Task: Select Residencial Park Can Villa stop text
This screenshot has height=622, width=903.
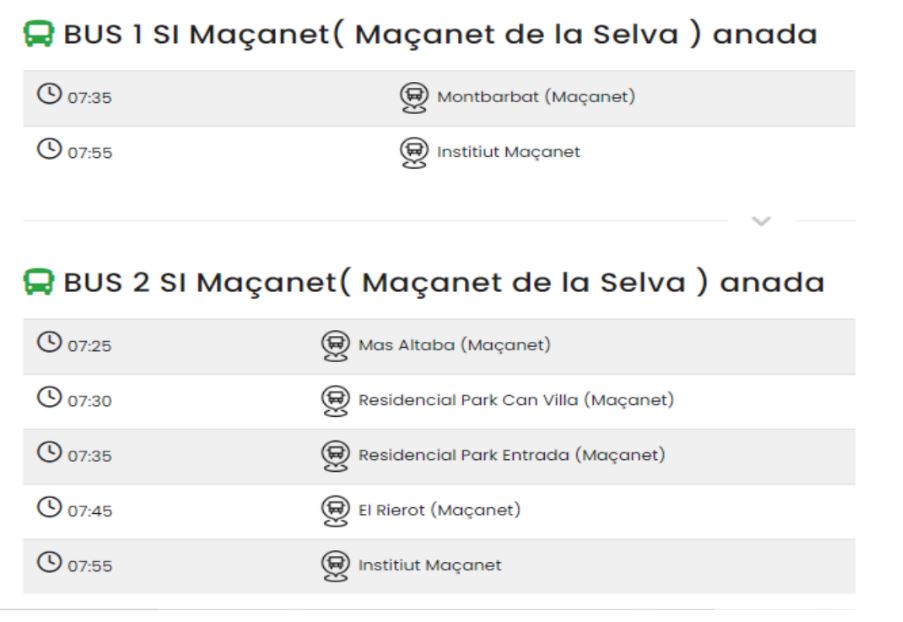Action: pos(516,401)
